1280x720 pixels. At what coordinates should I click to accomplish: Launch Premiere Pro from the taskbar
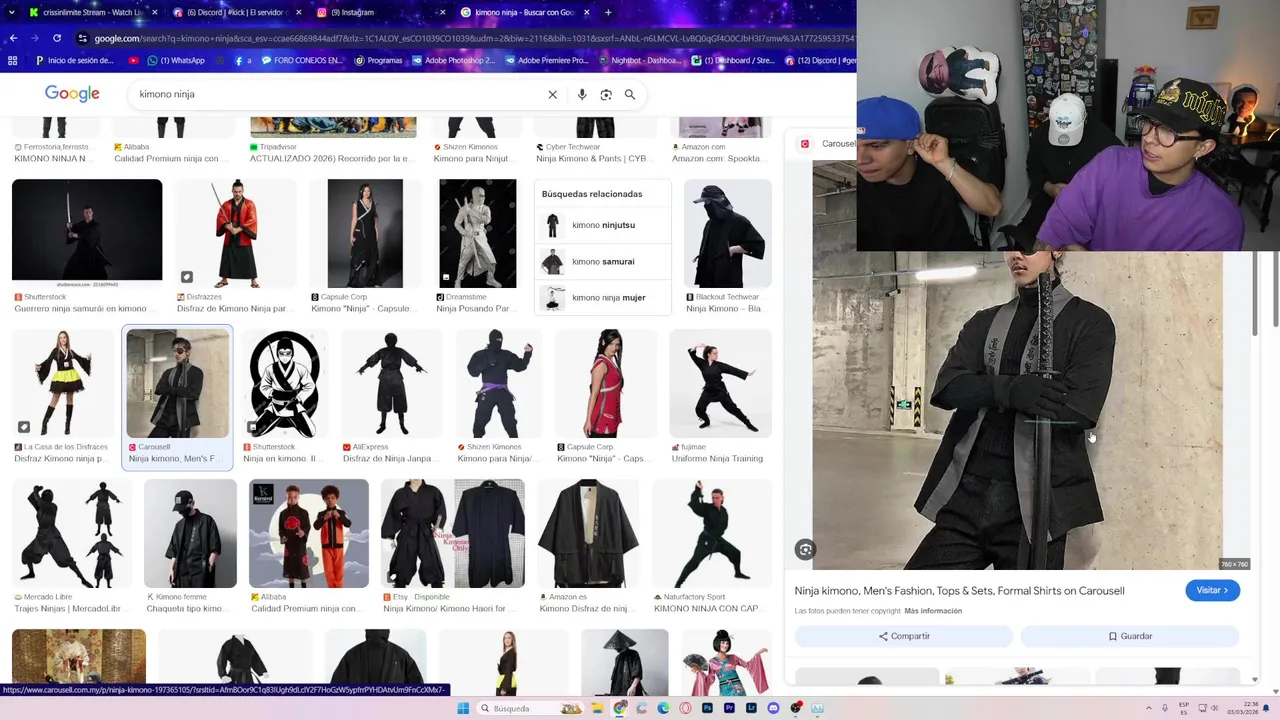pos(729,708)
